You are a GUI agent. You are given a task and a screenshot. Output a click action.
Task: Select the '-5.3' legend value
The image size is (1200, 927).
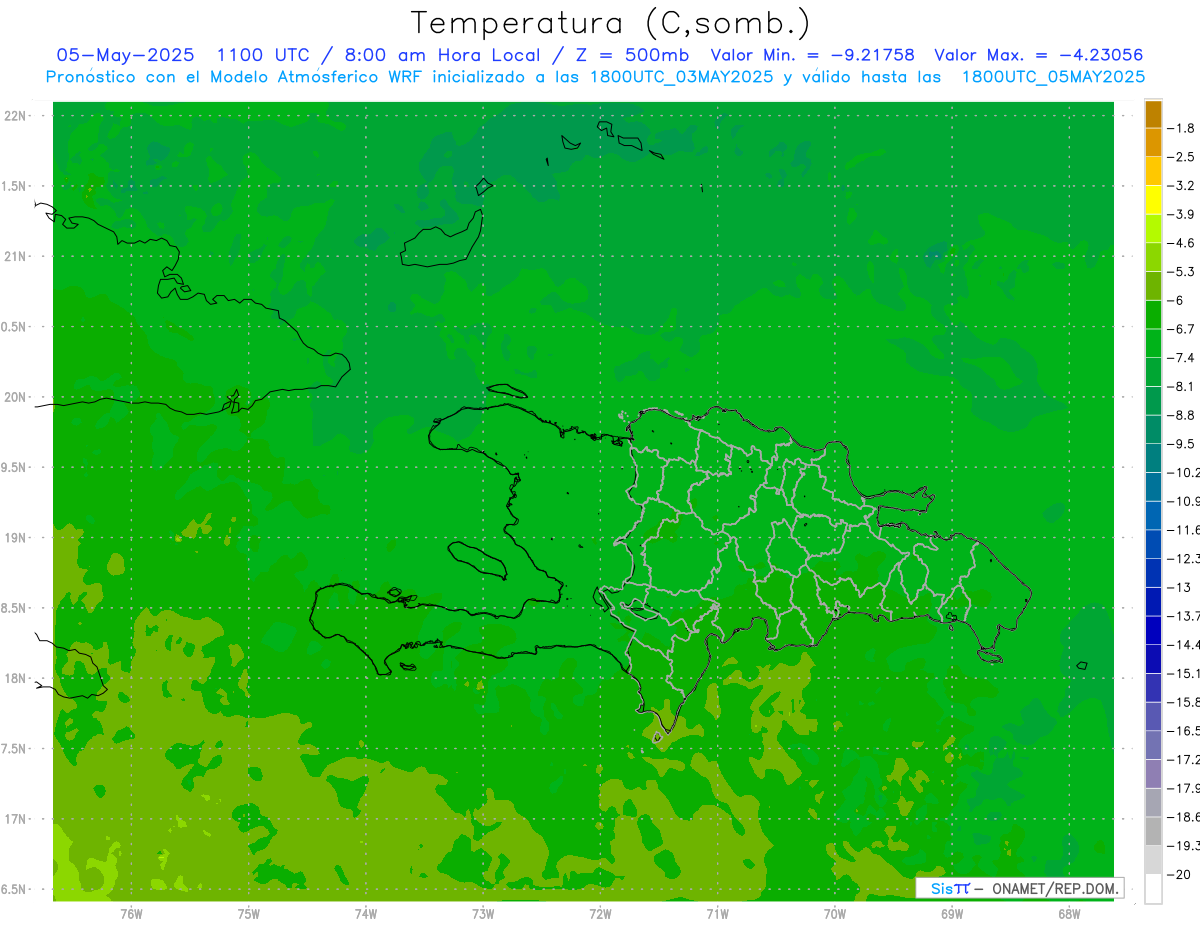point(1180,271)
